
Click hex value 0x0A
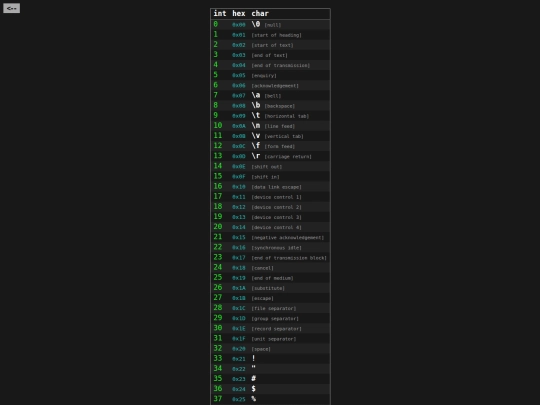[x=239, y=126]
